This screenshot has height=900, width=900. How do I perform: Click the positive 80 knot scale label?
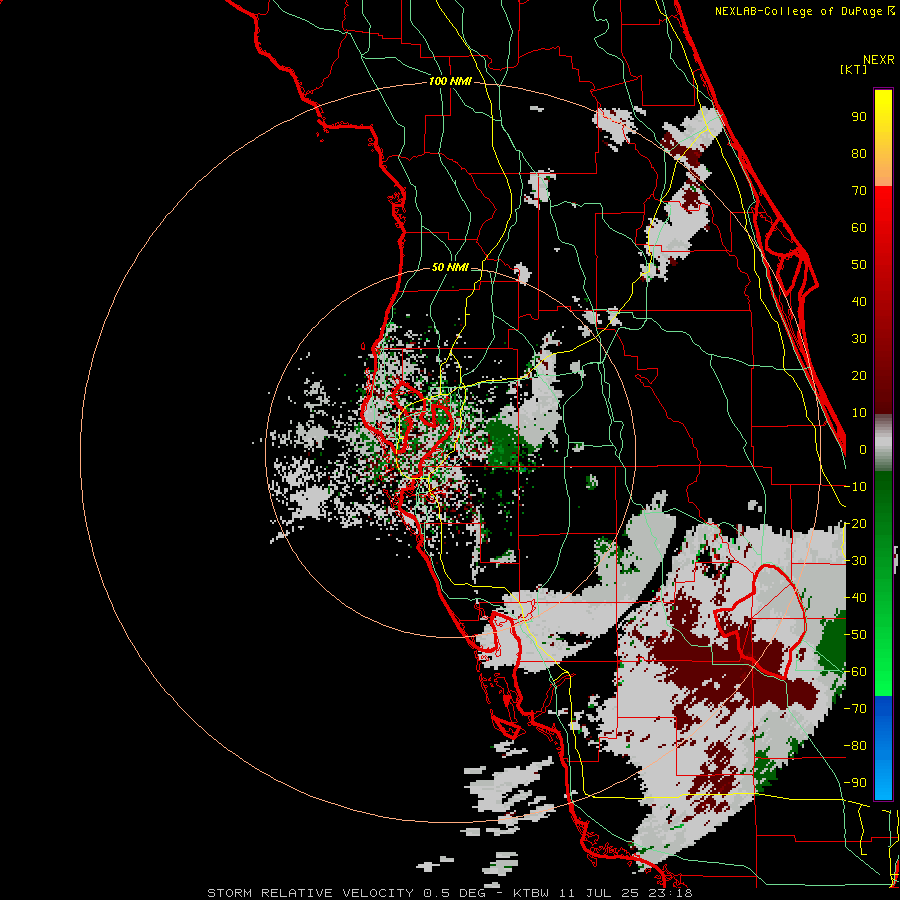coord(859,154)
